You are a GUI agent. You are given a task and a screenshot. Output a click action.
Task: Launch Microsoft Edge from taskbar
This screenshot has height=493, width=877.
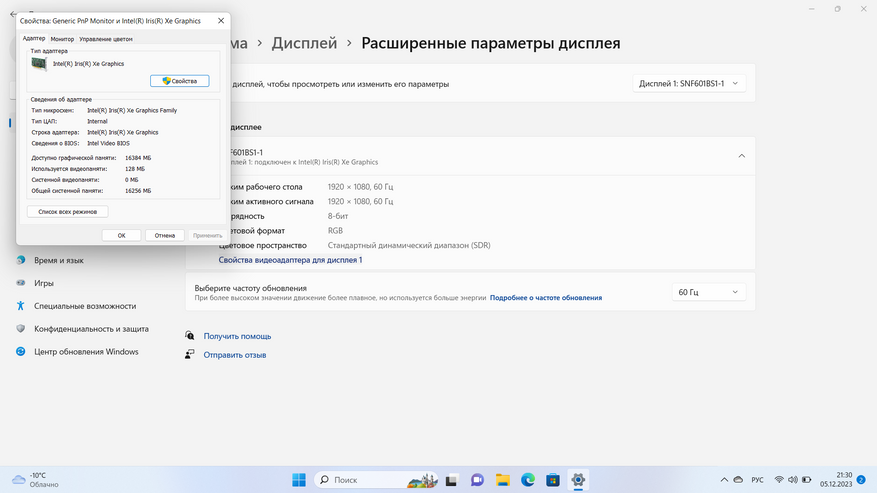[528, 480]
